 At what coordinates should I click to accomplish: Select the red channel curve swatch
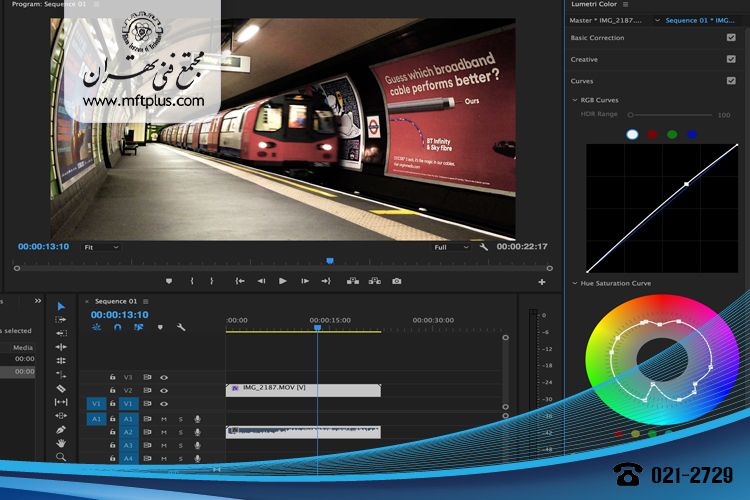(652, 134)
